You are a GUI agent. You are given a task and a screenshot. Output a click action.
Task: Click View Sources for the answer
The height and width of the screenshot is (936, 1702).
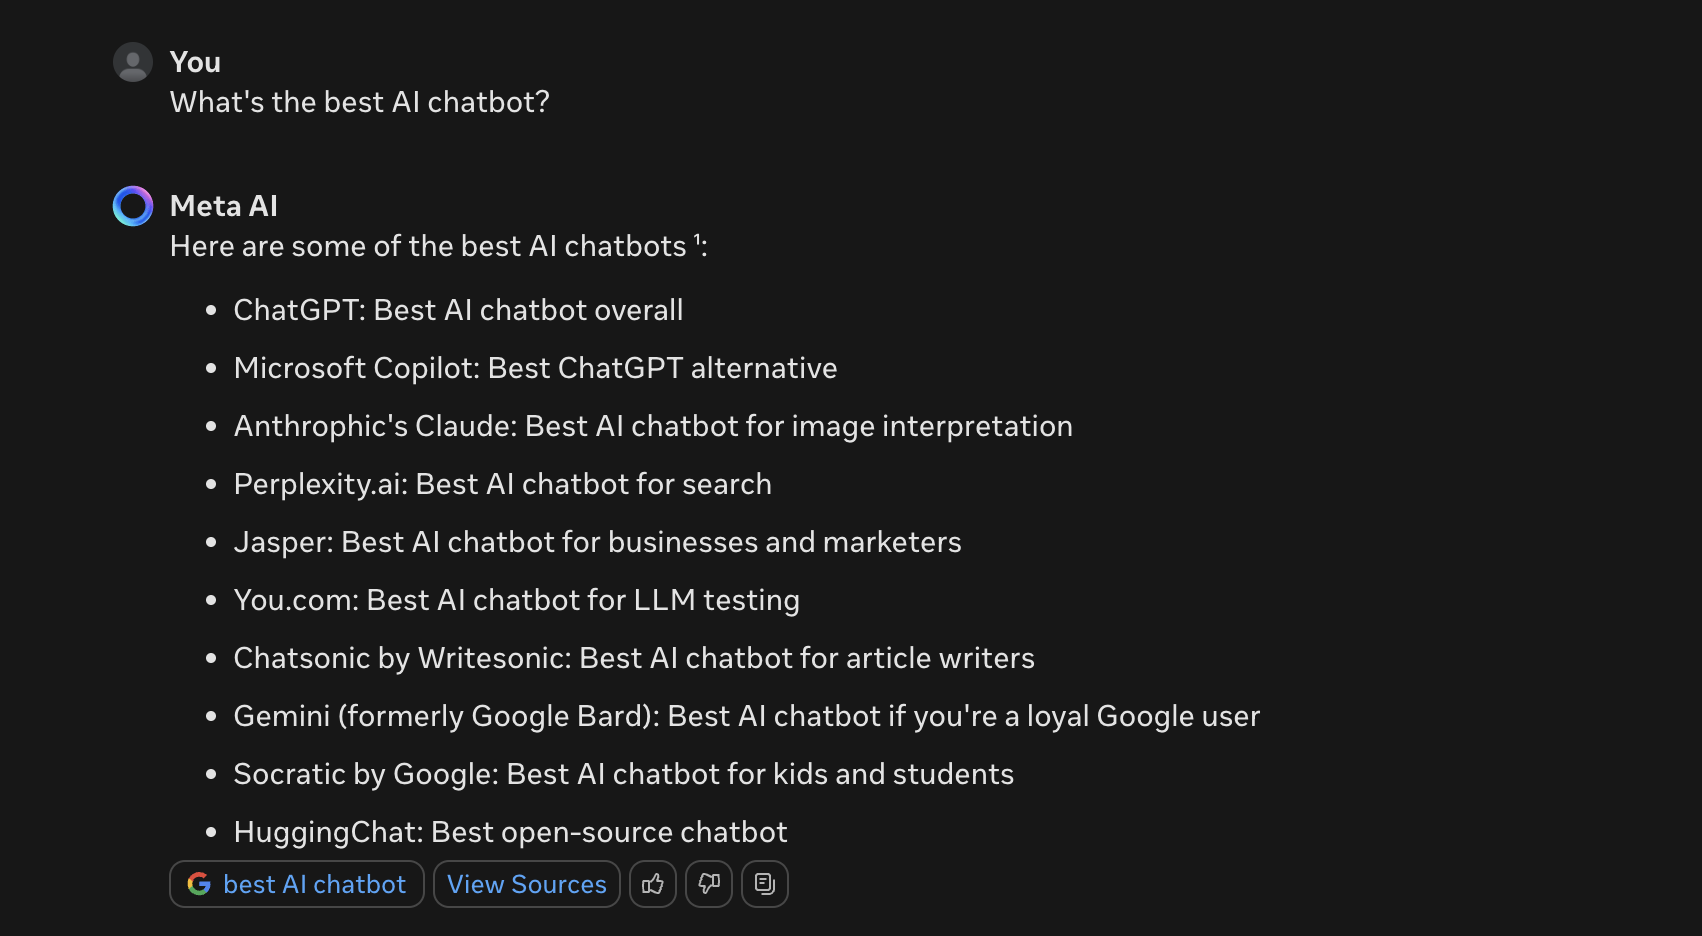526,884
